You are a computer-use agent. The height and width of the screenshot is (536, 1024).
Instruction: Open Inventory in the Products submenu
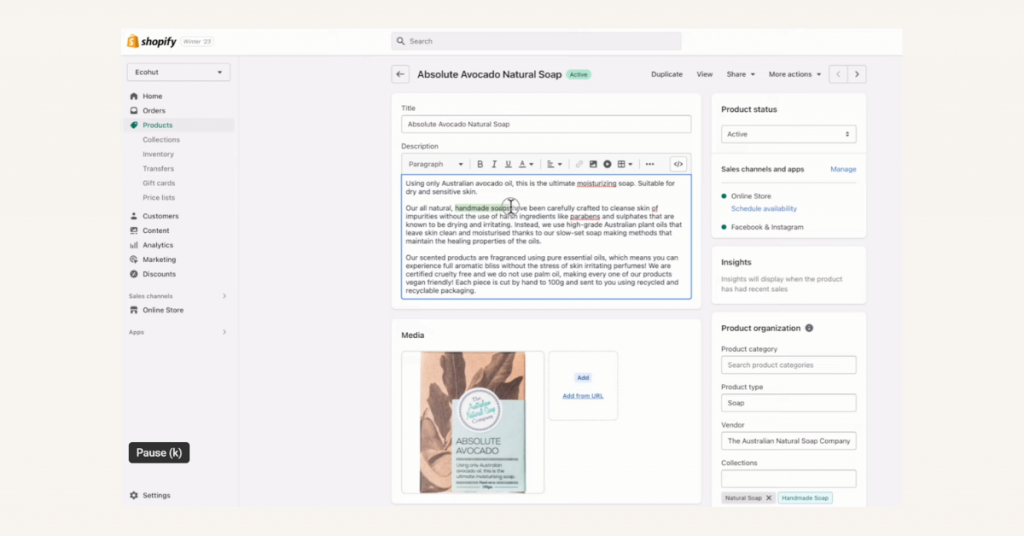pos(158,154)
